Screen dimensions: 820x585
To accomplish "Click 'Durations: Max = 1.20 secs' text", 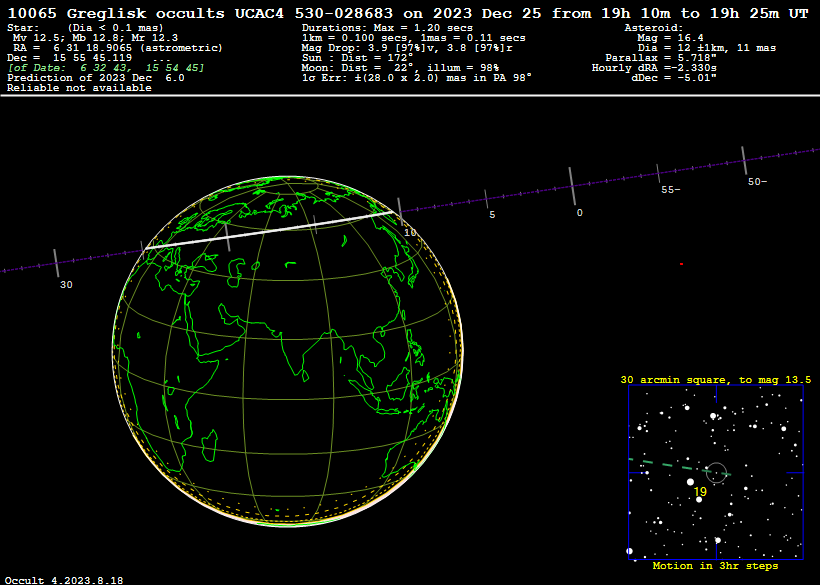I will tap(387, 28).
